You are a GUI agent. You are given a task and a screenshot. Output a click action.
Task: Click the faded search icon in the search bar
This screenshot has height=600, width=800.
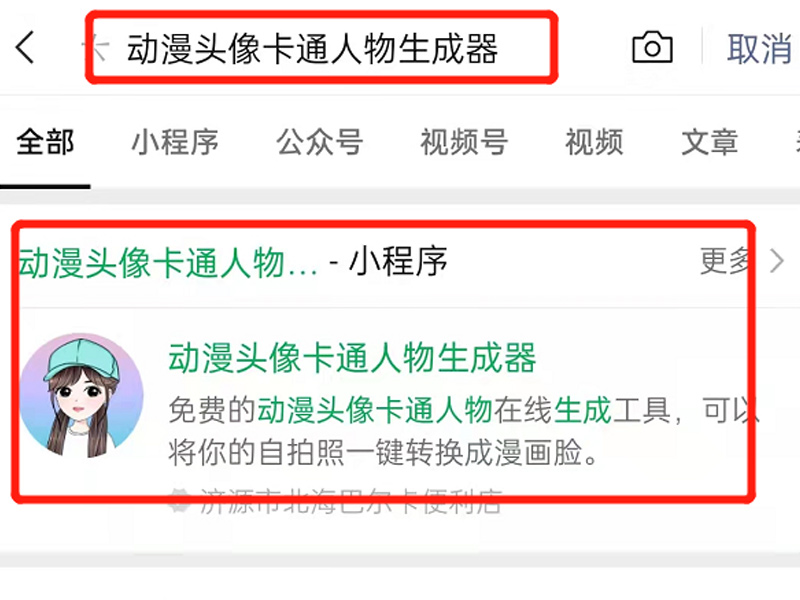(97, 48)
